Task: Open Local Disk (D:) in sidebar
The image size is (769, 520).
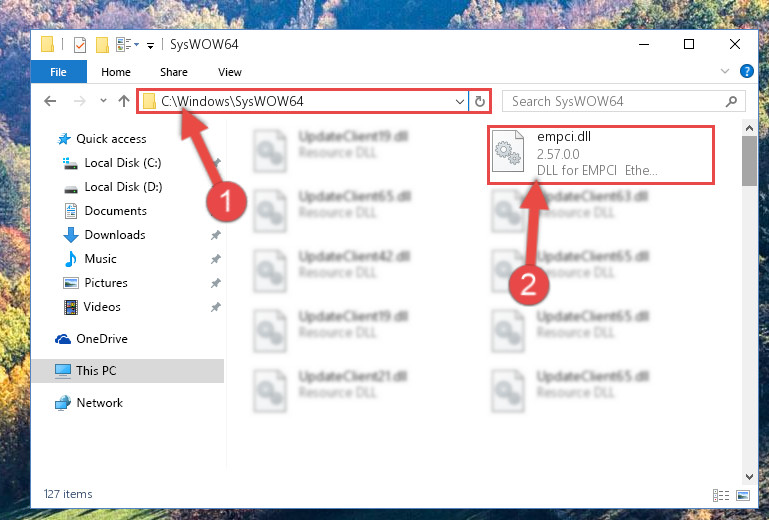Action: [x=123, y=187]
